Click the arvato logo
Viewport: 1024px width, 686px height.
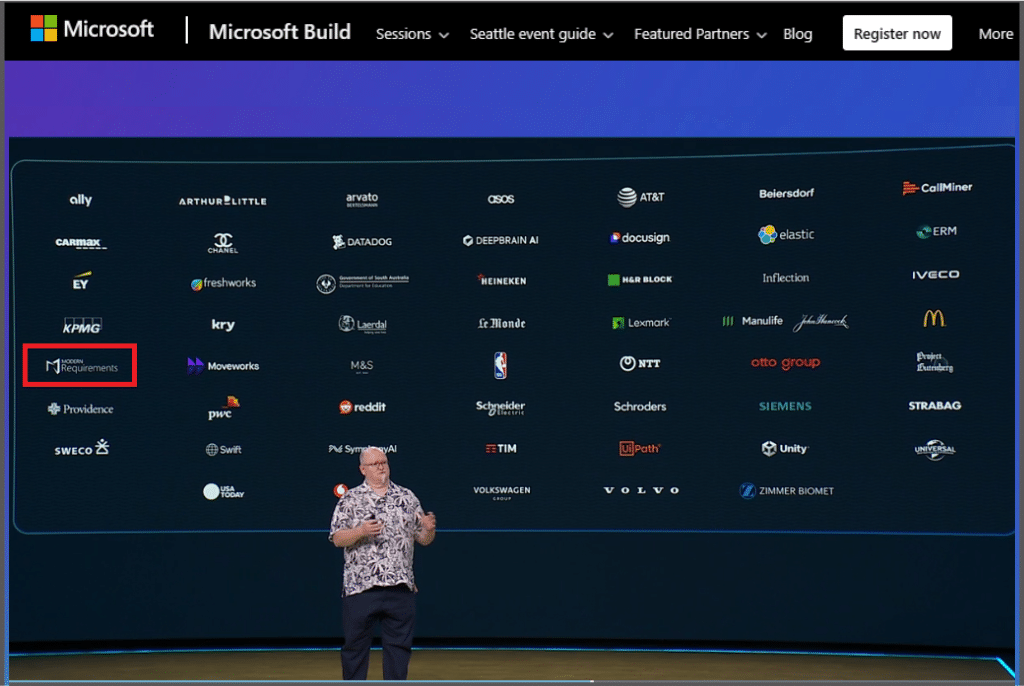click(x=362, y=199)
